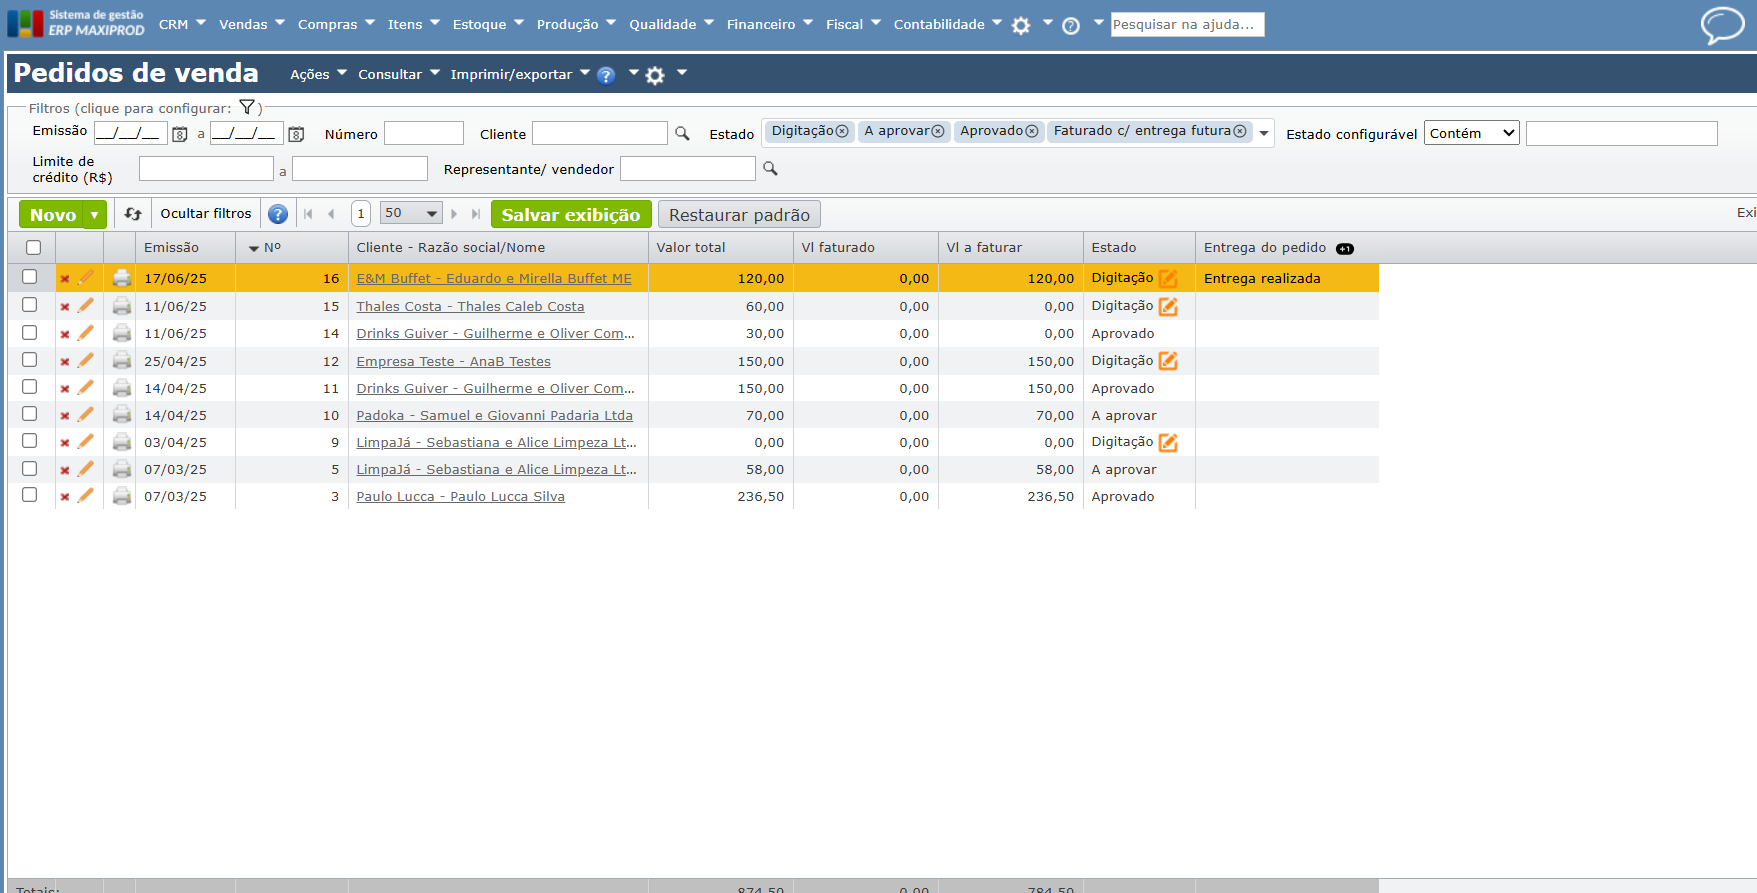The width and height of the screenshot is (1757, 893).
Task: Check the box for order 11
Action: pos(30,386)
